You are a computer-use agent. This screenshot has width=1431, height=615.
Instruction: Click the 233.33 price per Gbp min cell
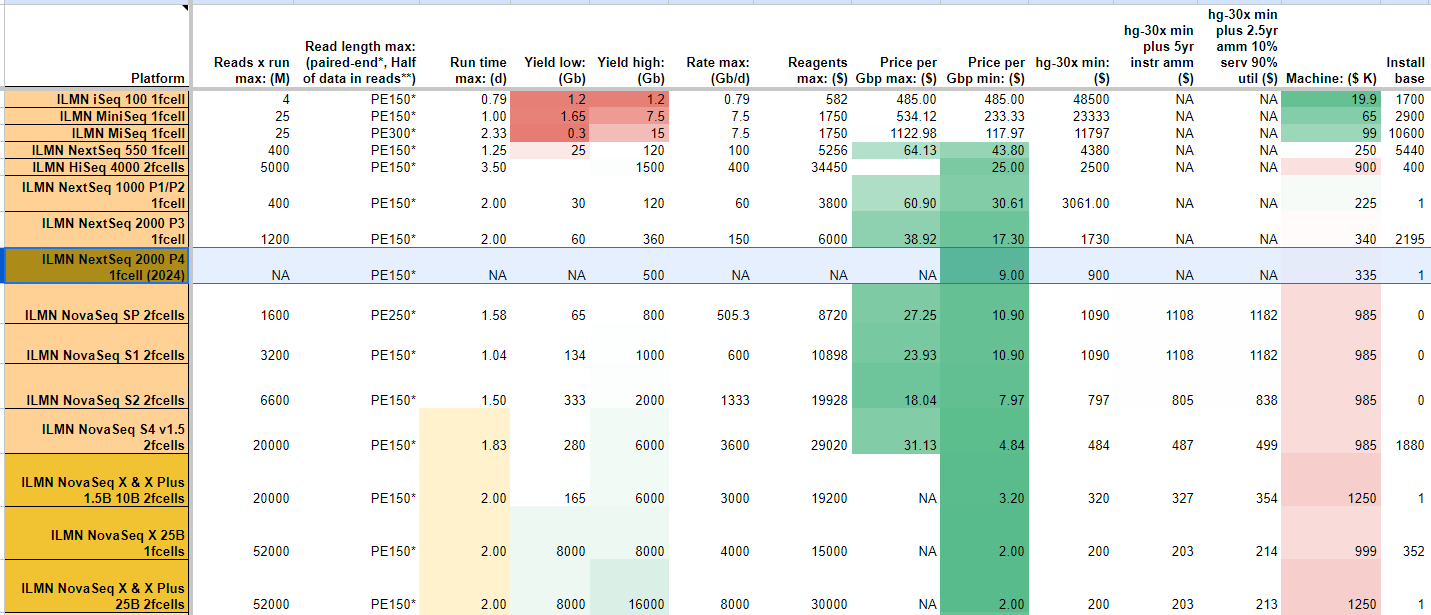985,116
